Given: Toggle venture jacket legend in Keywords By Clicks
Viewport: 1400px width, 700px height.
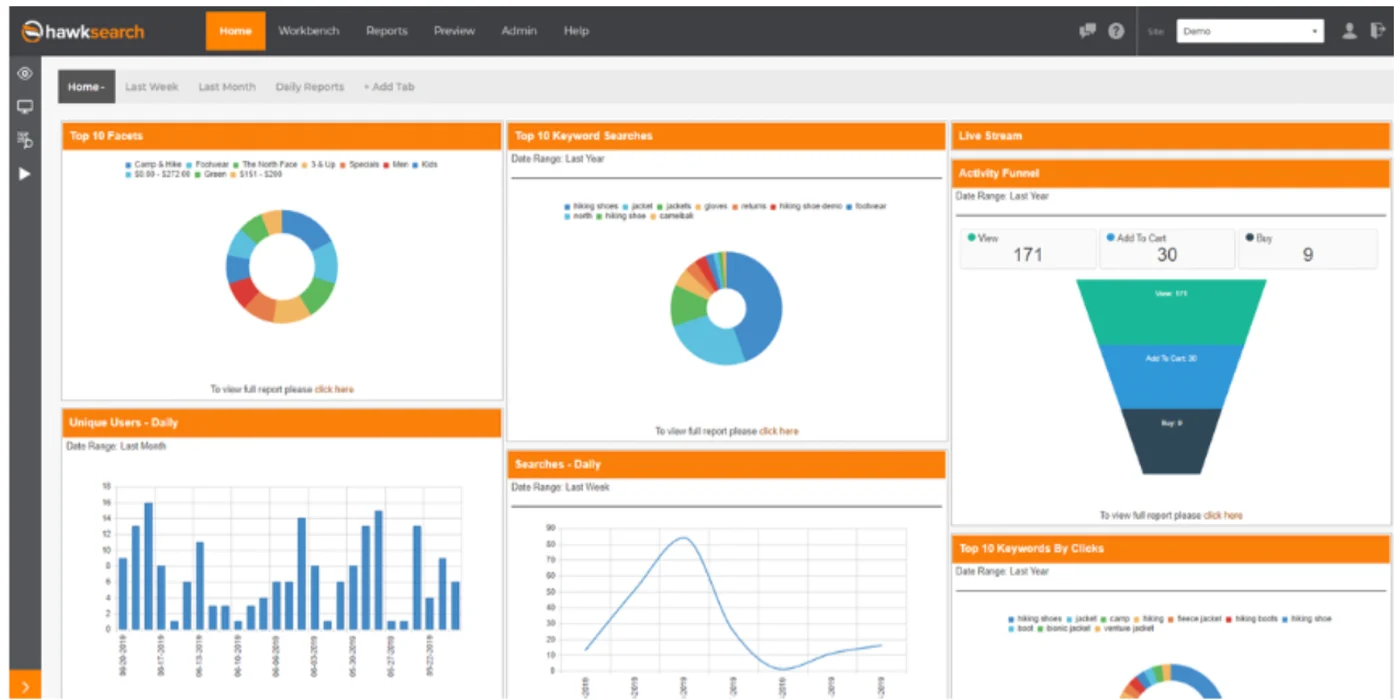Looking at the screenshot, I should [1125, 629].
